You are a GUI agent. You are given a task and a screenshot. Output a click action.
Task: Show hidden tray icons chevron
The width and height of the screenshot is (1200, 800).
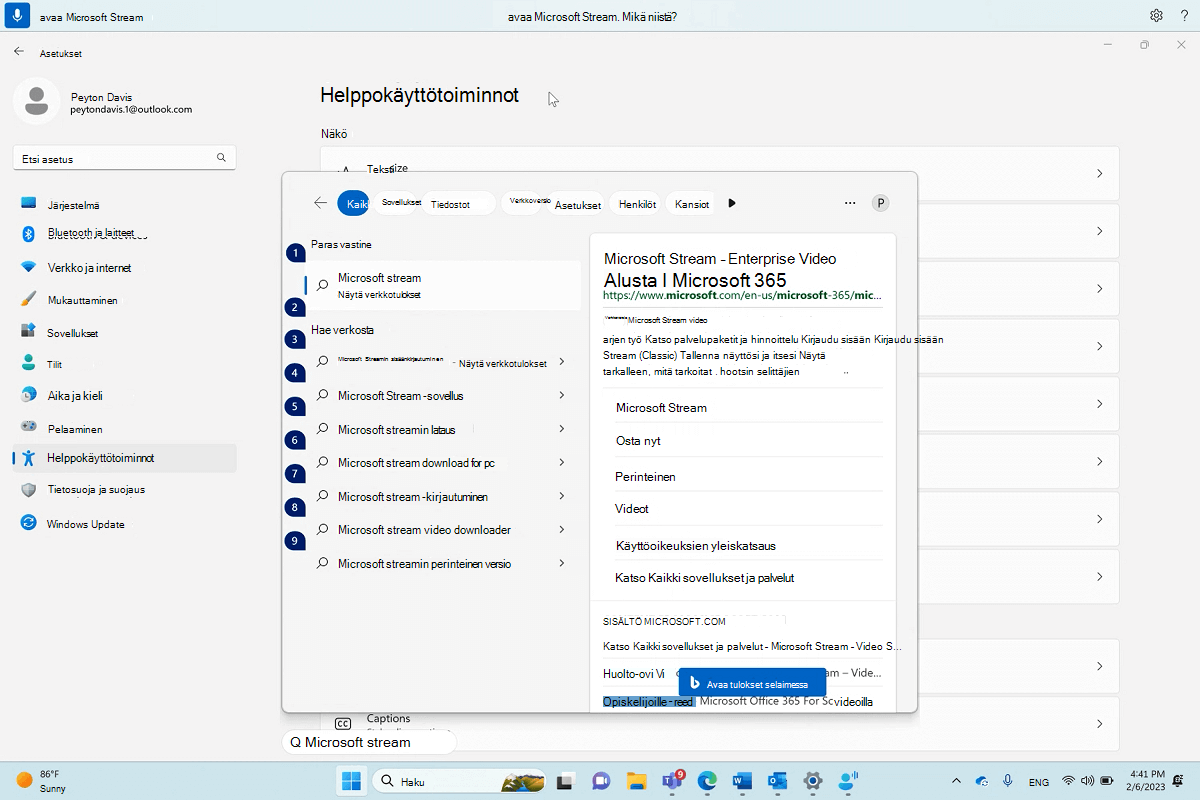pos(957,781)
